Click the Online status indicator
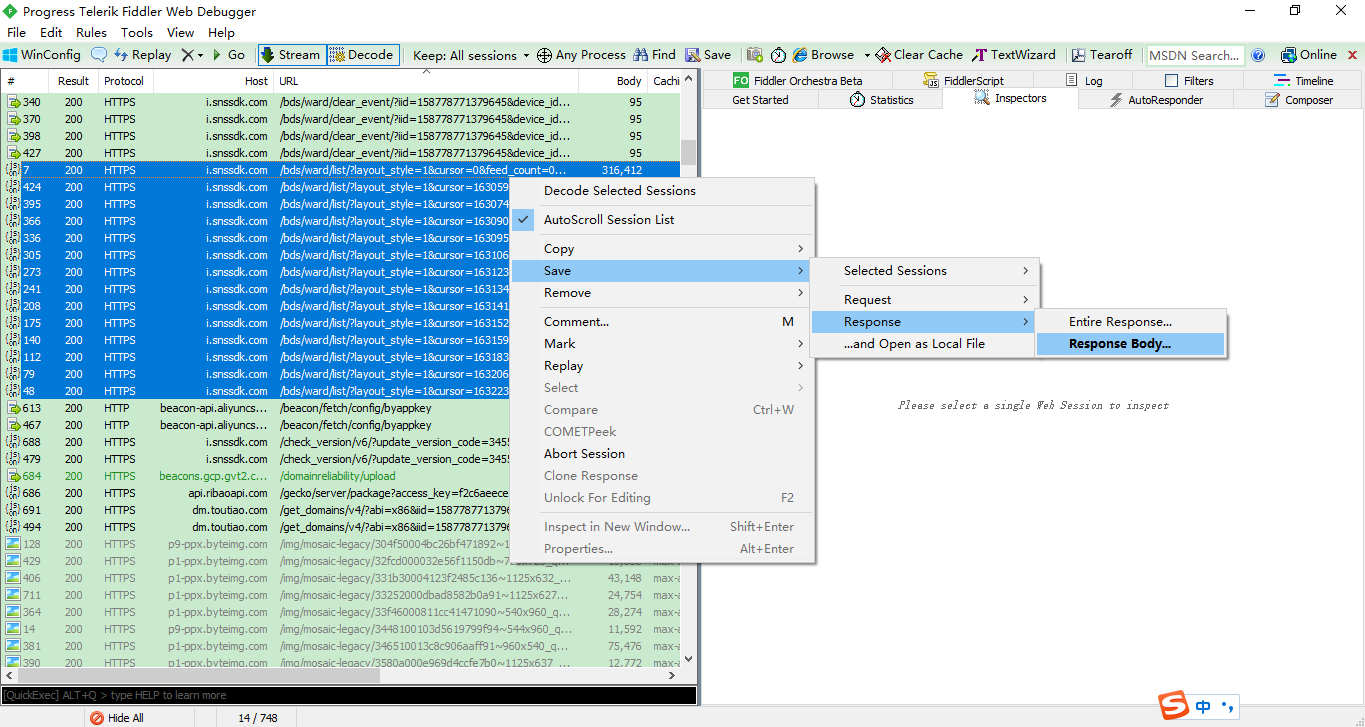Image resolution: width=1365 pixels, height=727 pixels. [x=1309, y=55]
